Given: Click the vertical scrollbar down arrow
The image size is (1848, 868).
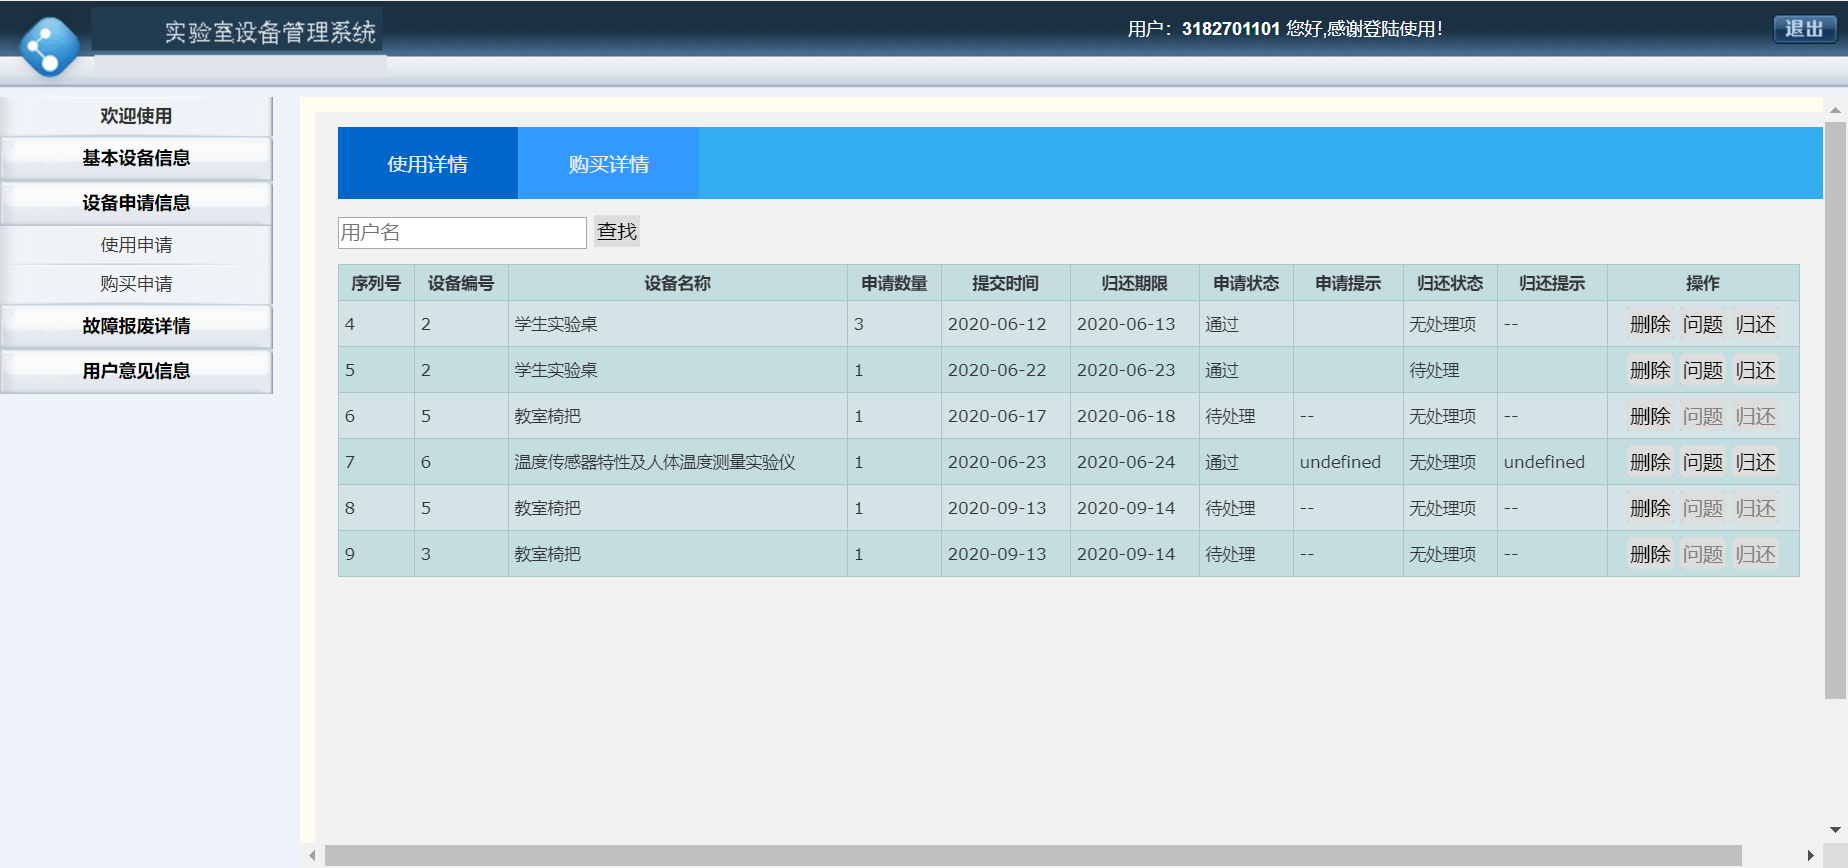Looking at the screenshot, I should (x=1835, y=830).
